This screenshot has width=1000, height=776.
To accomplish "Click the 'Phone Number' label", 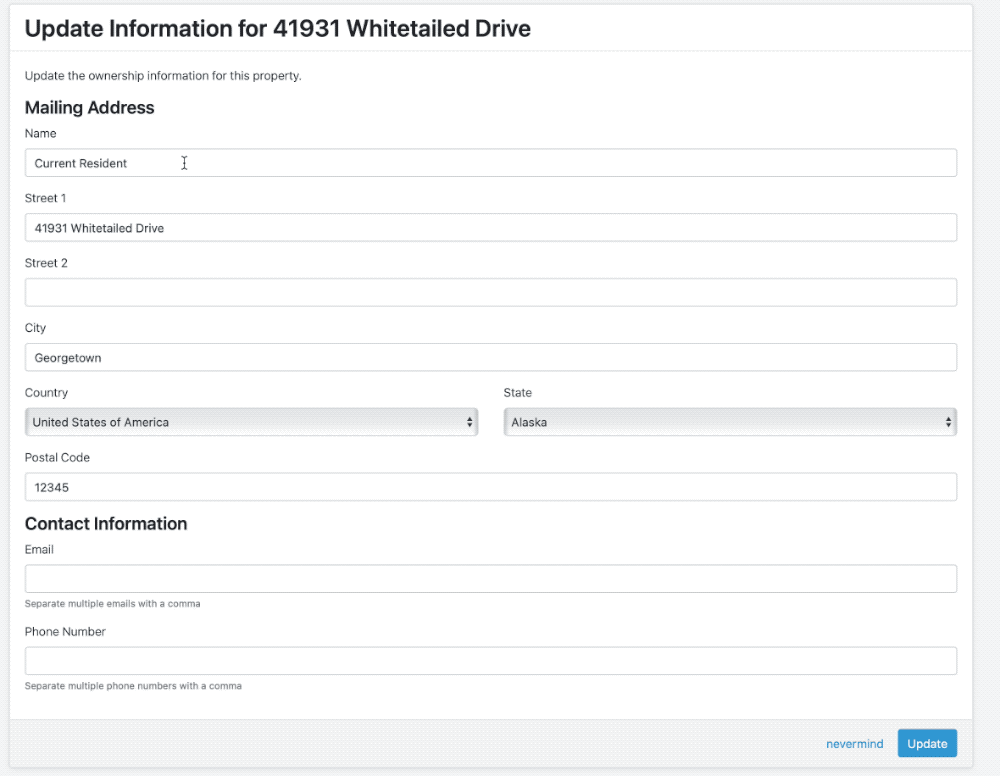I will (x=65, y=632).
